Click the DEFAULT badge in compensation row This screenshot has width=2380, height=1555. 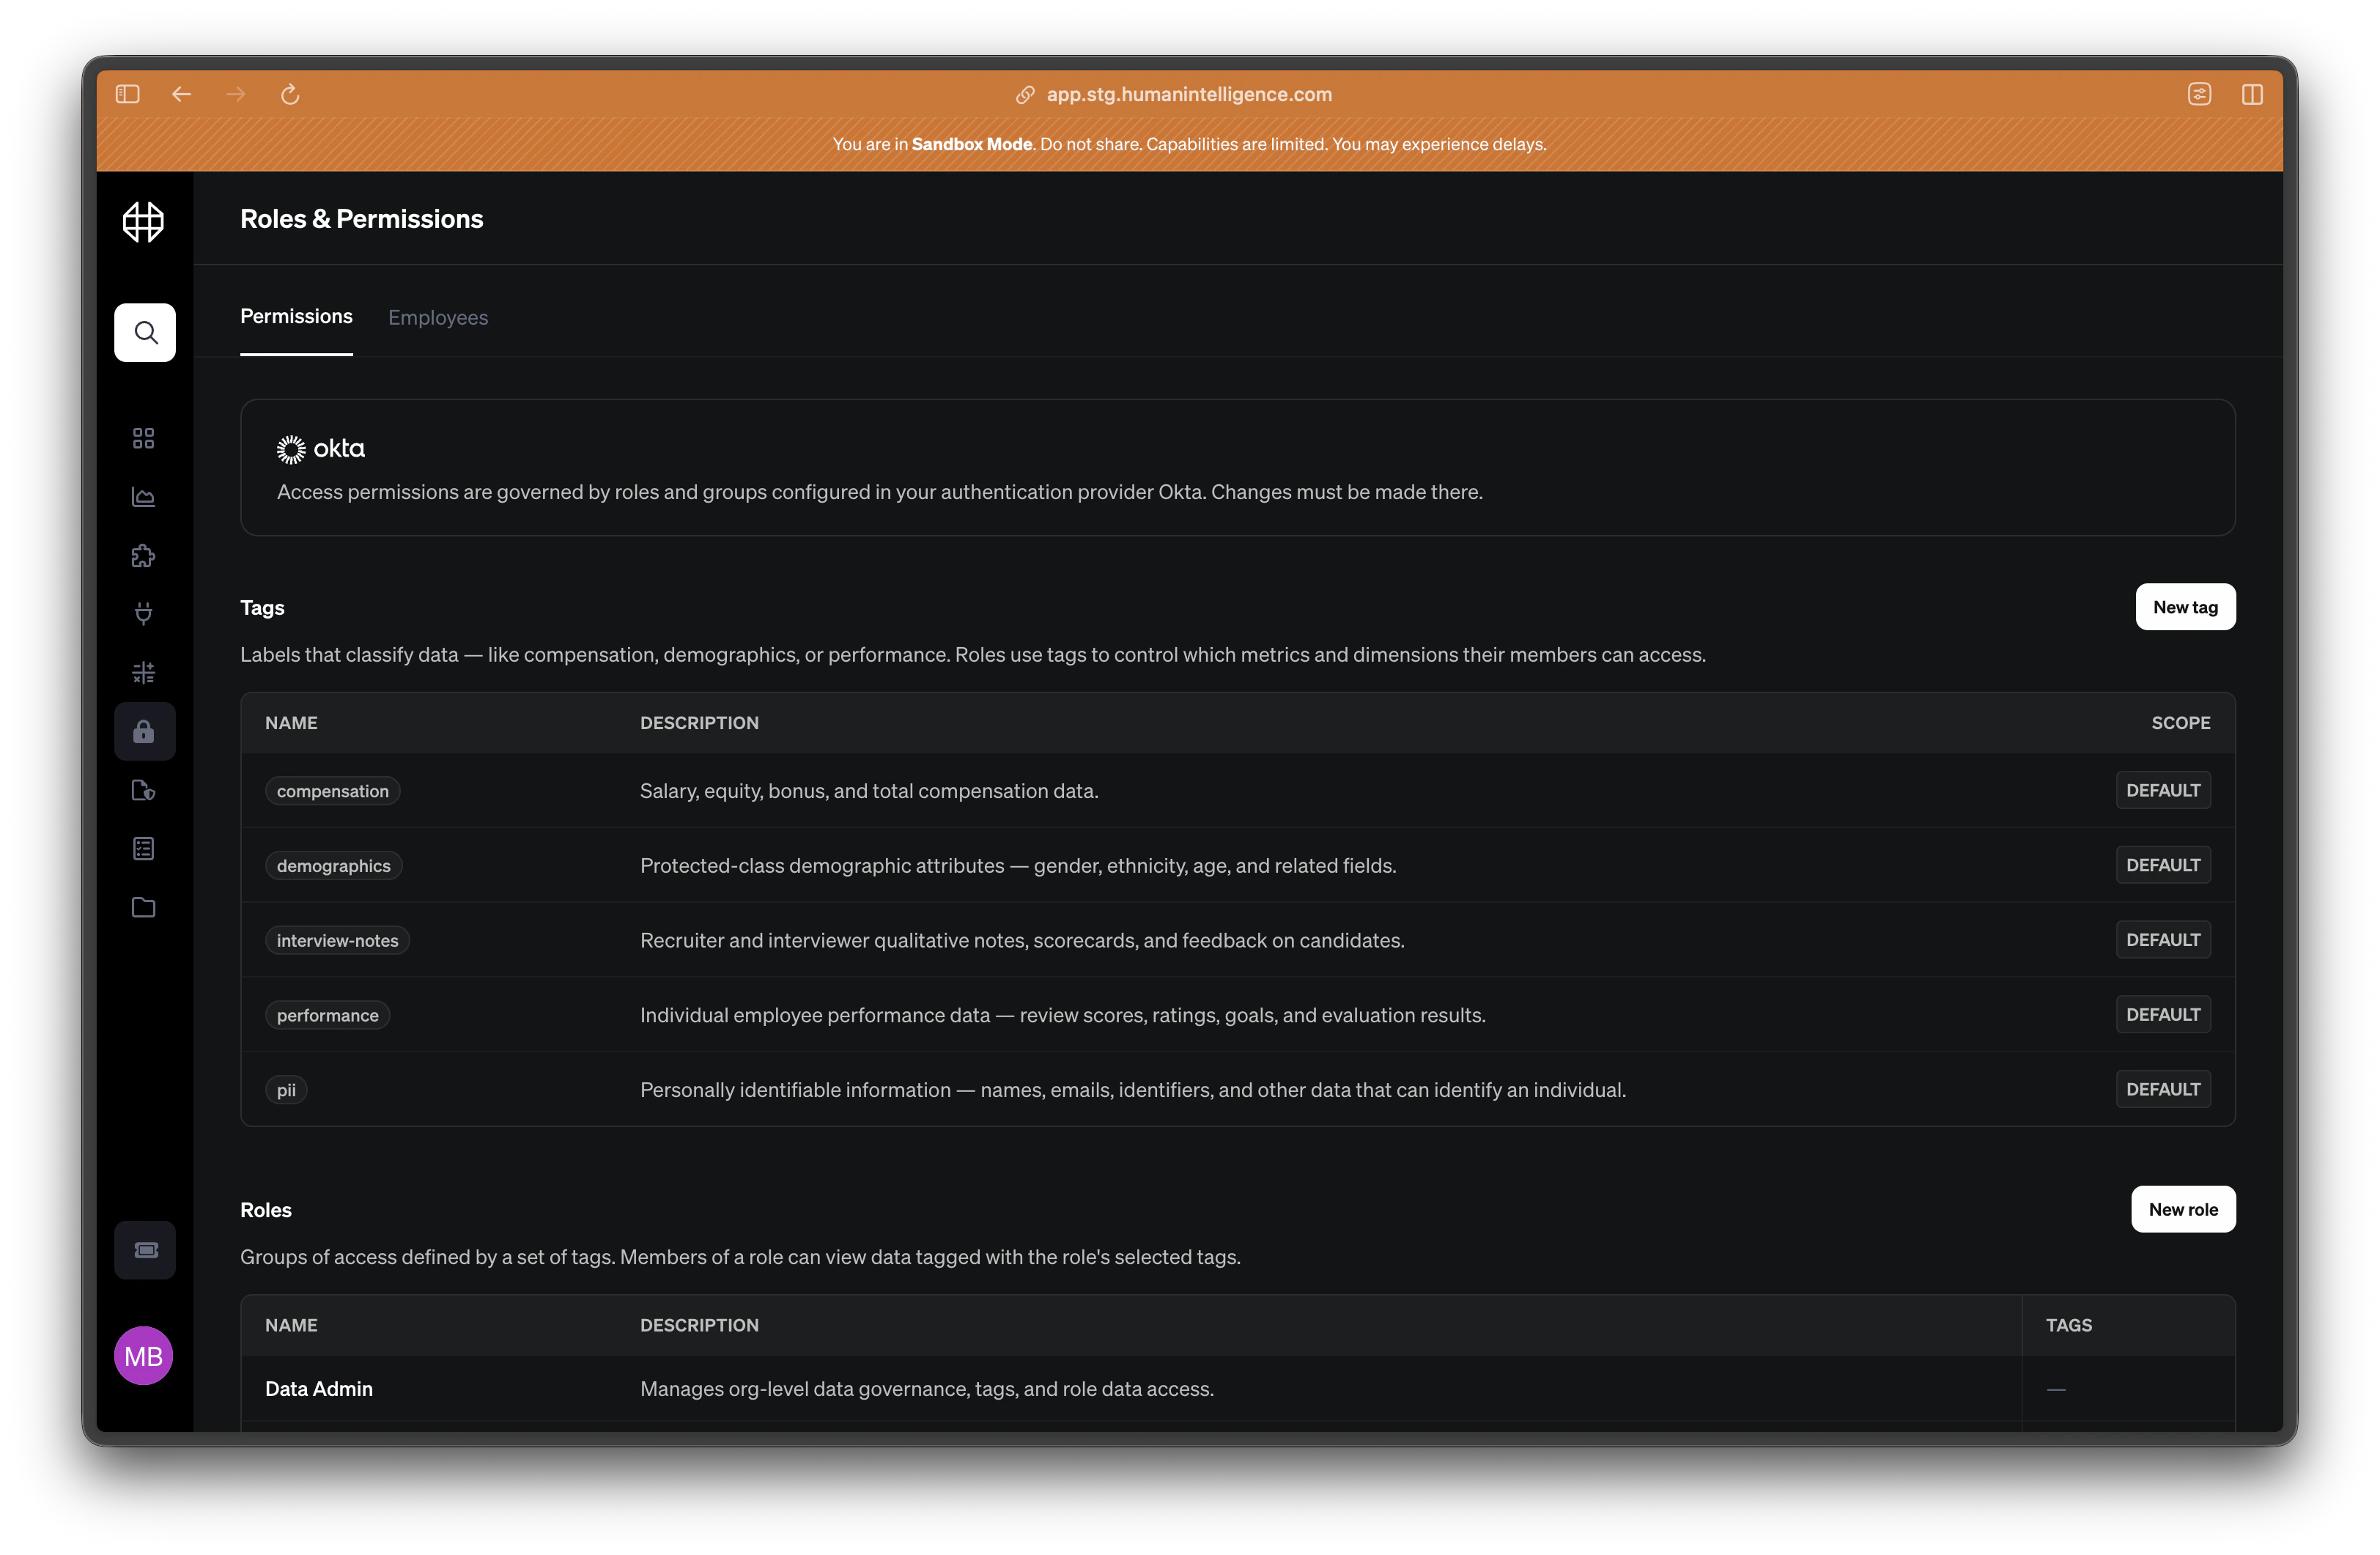point(2163,790)
